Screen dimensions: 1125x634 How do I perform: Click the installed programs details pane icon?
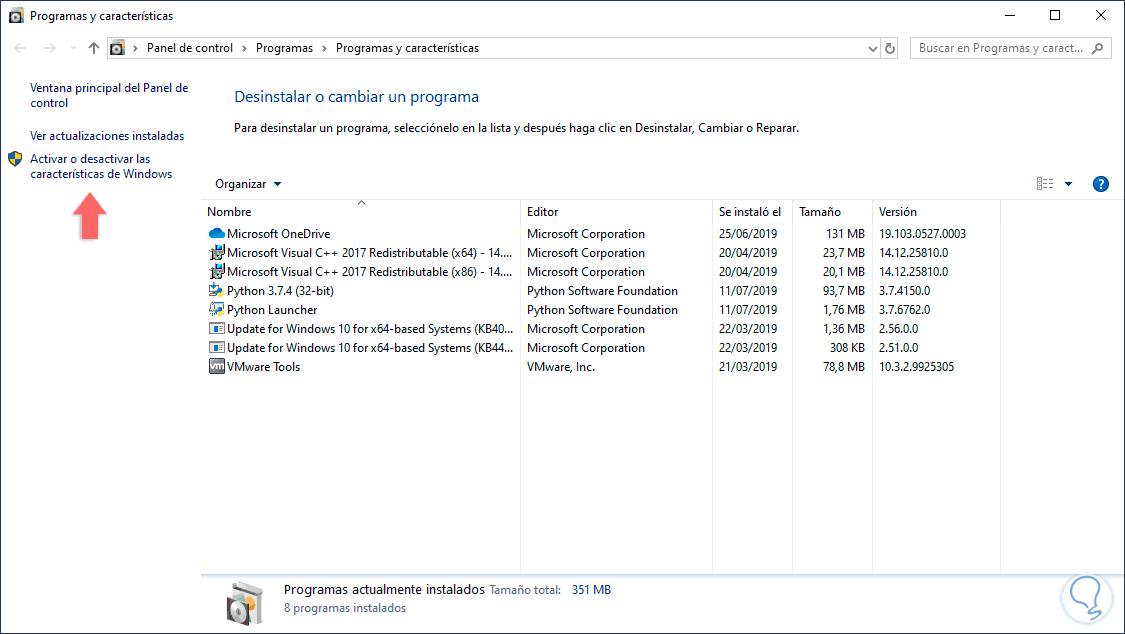coord(245,602)
